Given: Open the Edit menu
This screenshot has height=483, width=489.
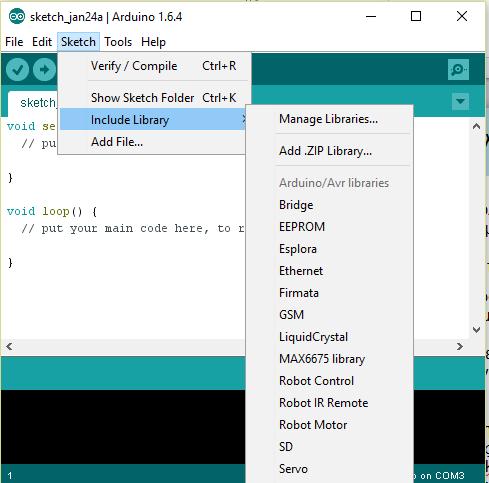Looking at the screenshot, I should pyautogui.click(x=42, y=42).
